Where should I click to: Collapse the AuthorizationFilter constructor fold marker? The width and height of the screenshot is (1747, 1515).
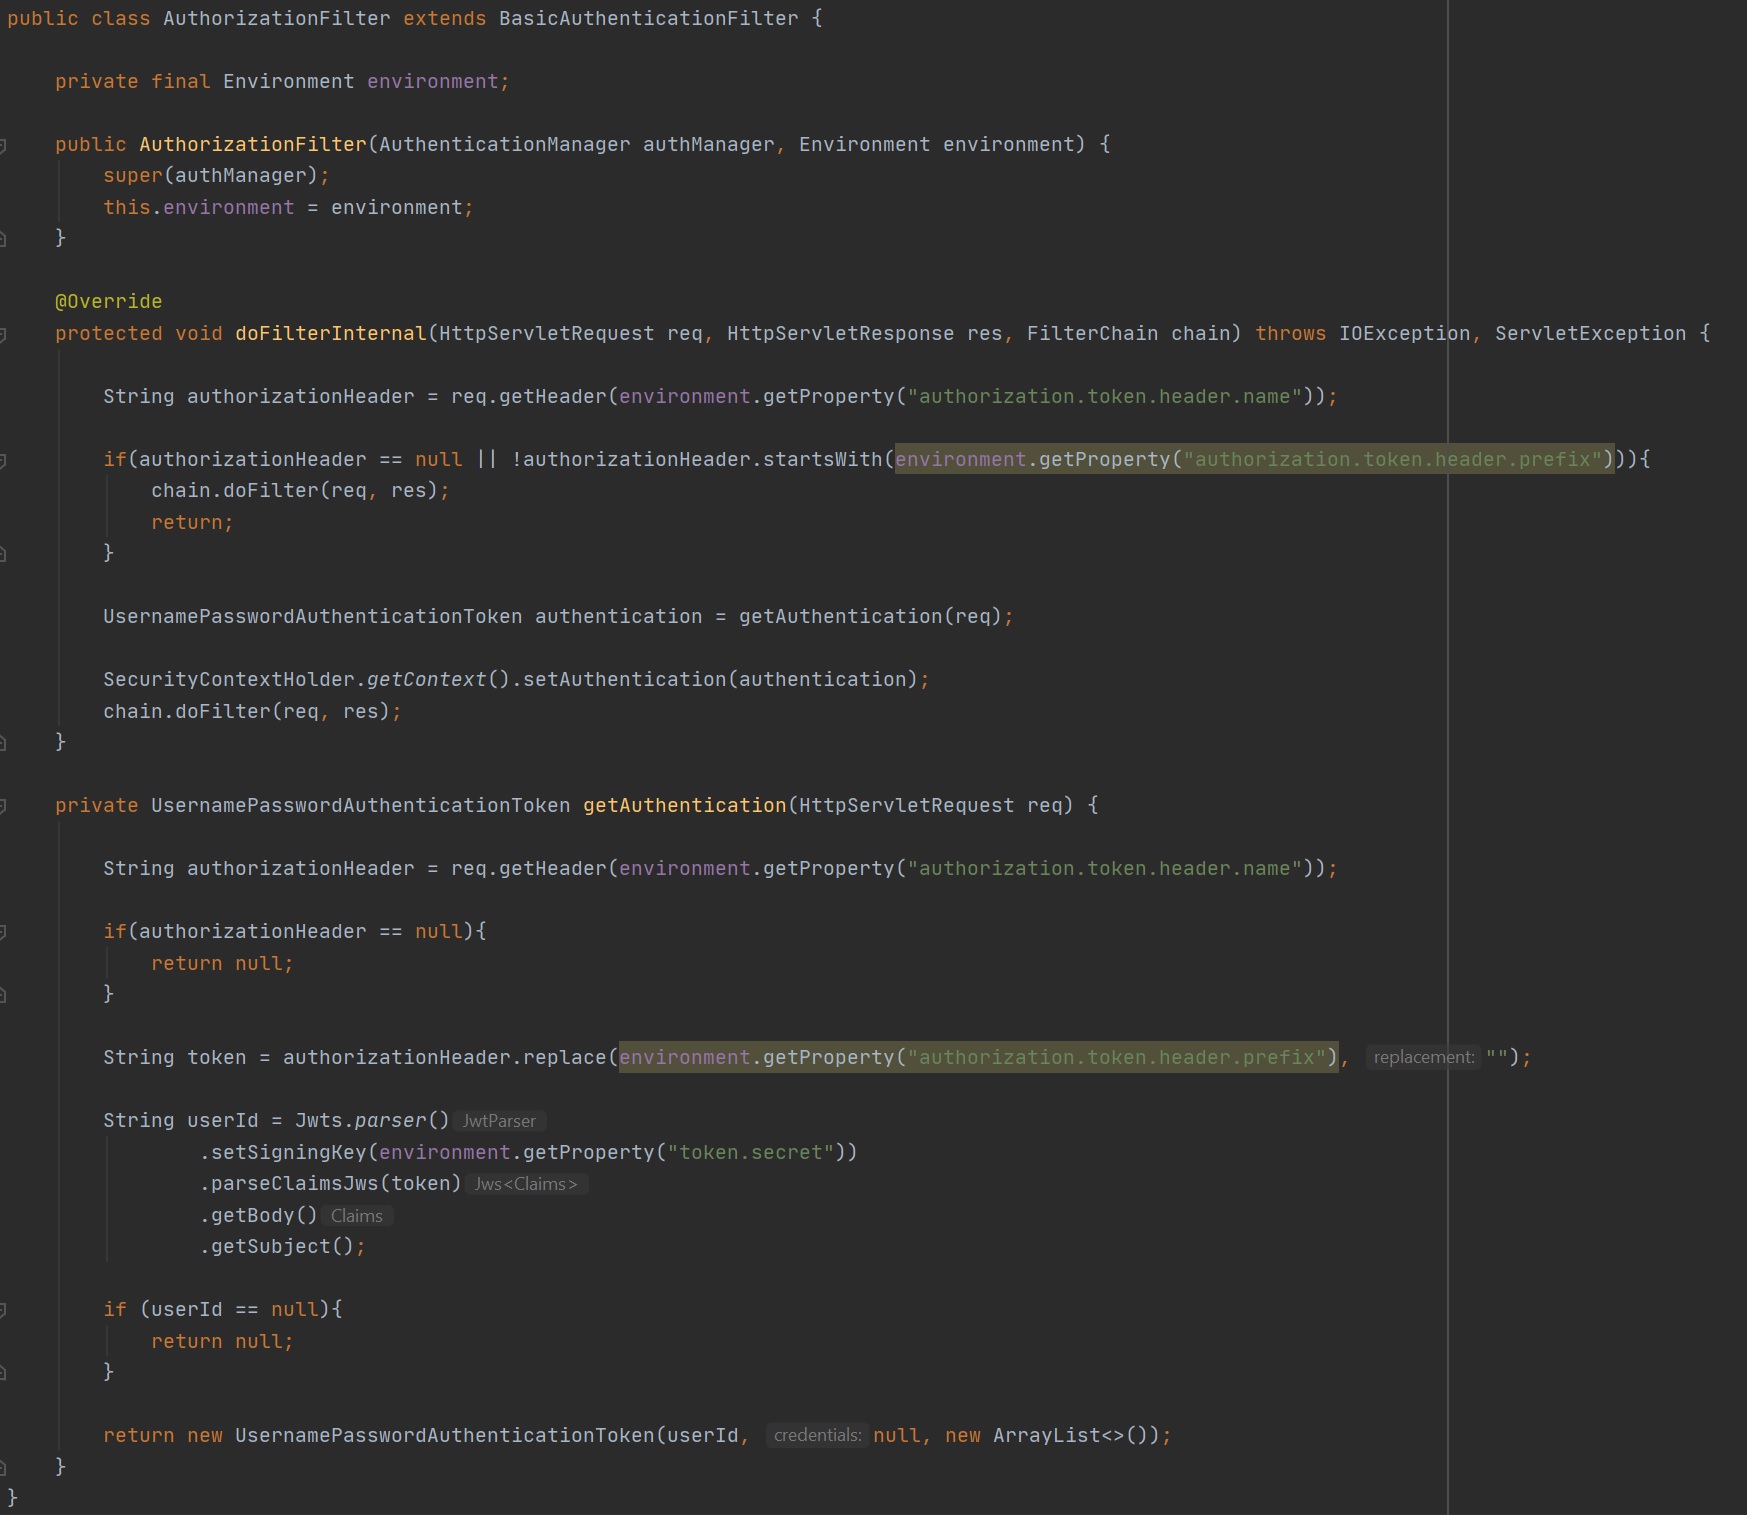tap(3, 146)
